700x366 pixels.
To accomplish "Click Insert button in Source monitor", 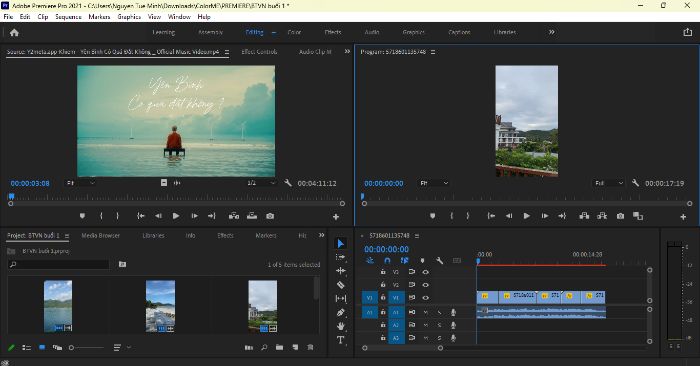I will click(234, 216).
